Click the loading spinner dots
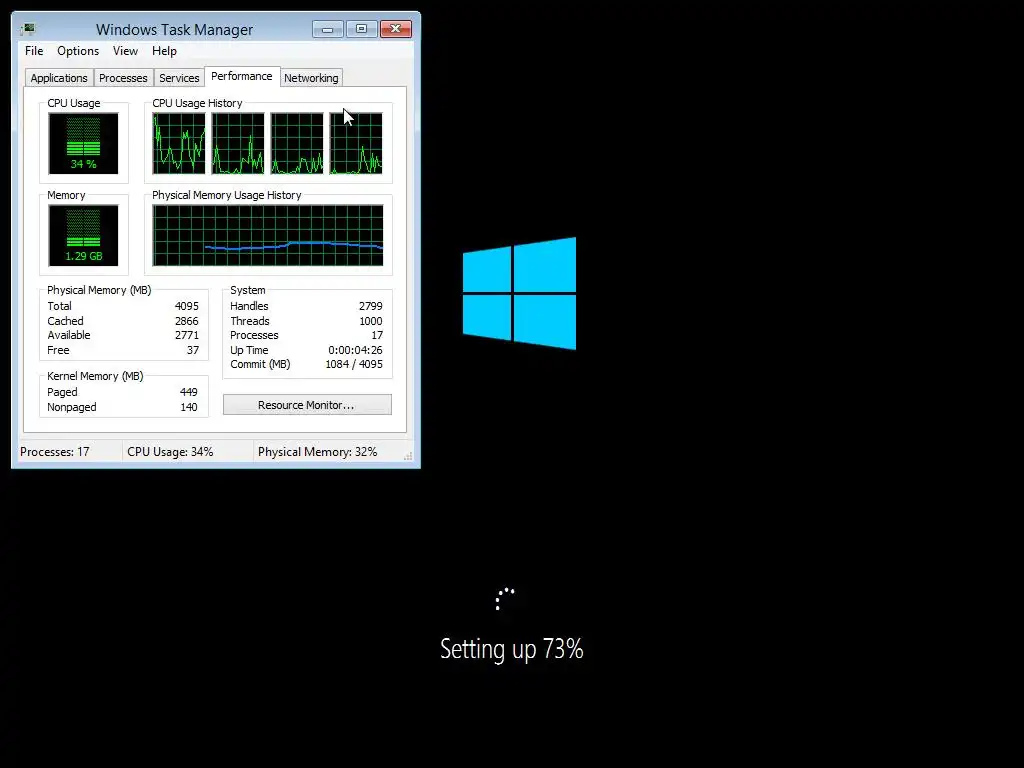This screenshot has width=1024, height=768. 505,599
